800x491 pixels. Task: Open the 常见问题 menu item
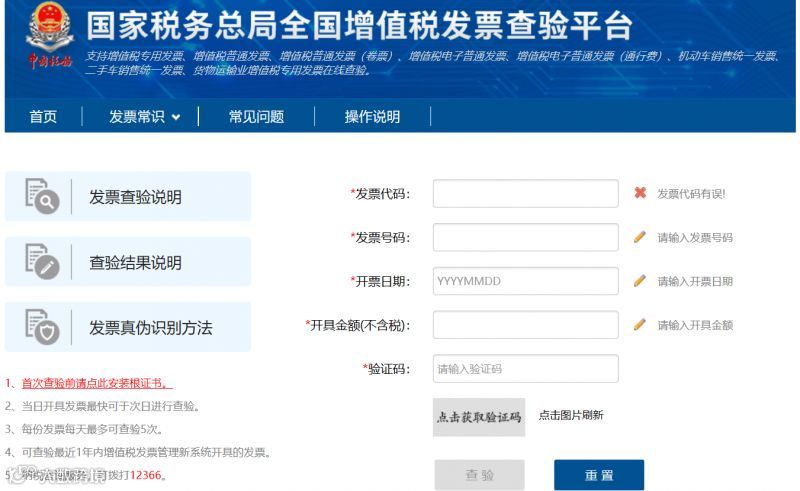(x=256, y=116)
